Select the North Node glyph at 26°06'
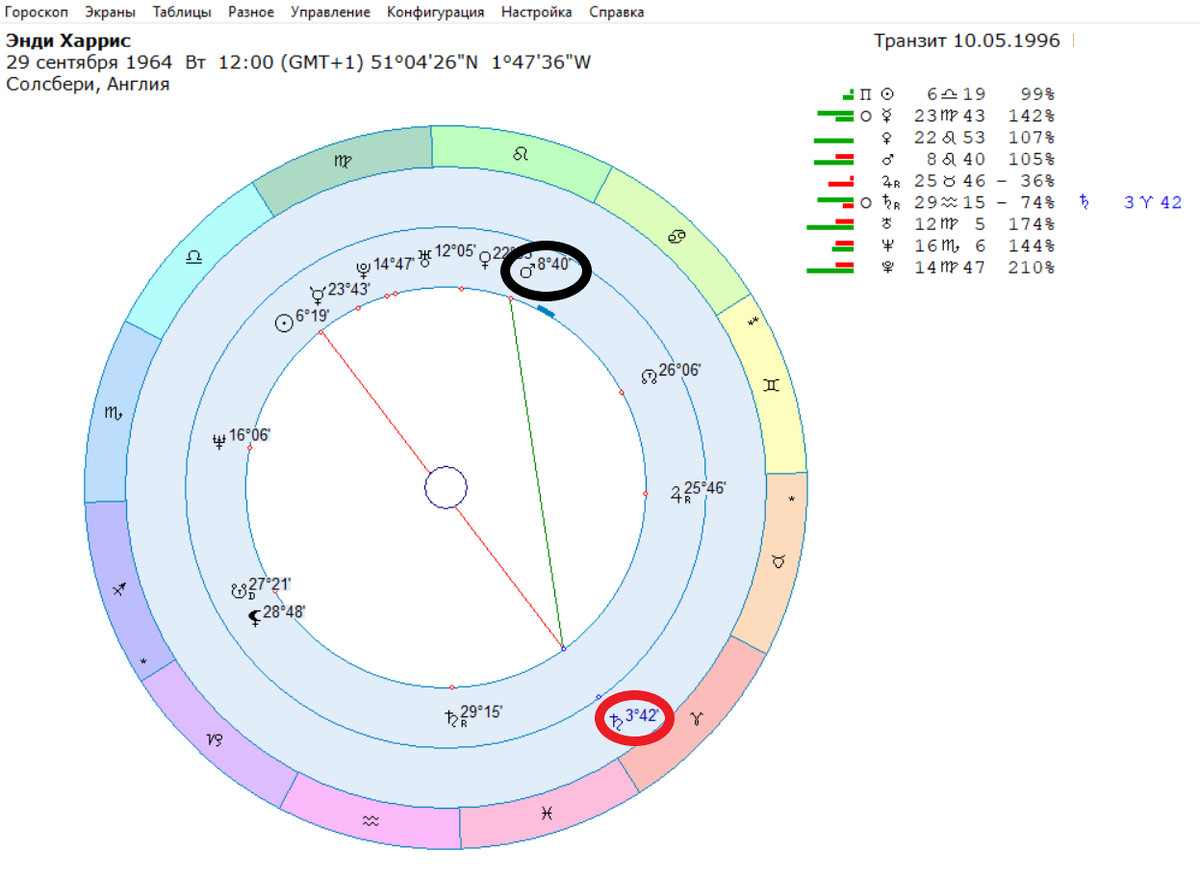 (x=648, y=376)
